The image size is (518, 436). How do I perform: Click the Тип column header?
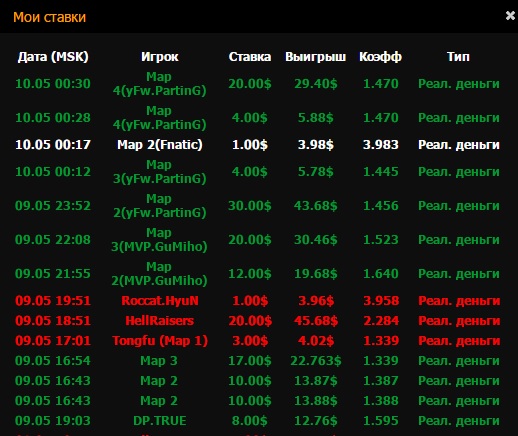tap(458, 57)
